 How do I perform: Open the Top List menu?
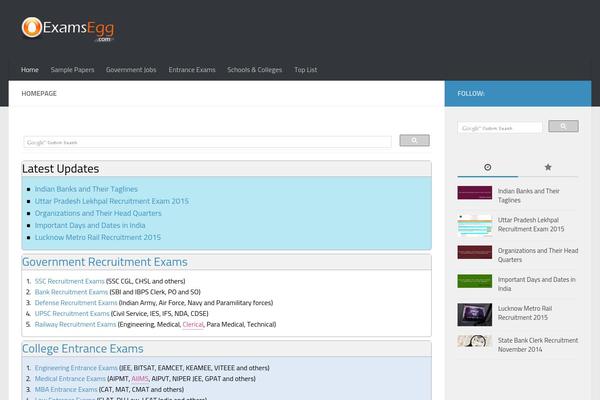306,70
